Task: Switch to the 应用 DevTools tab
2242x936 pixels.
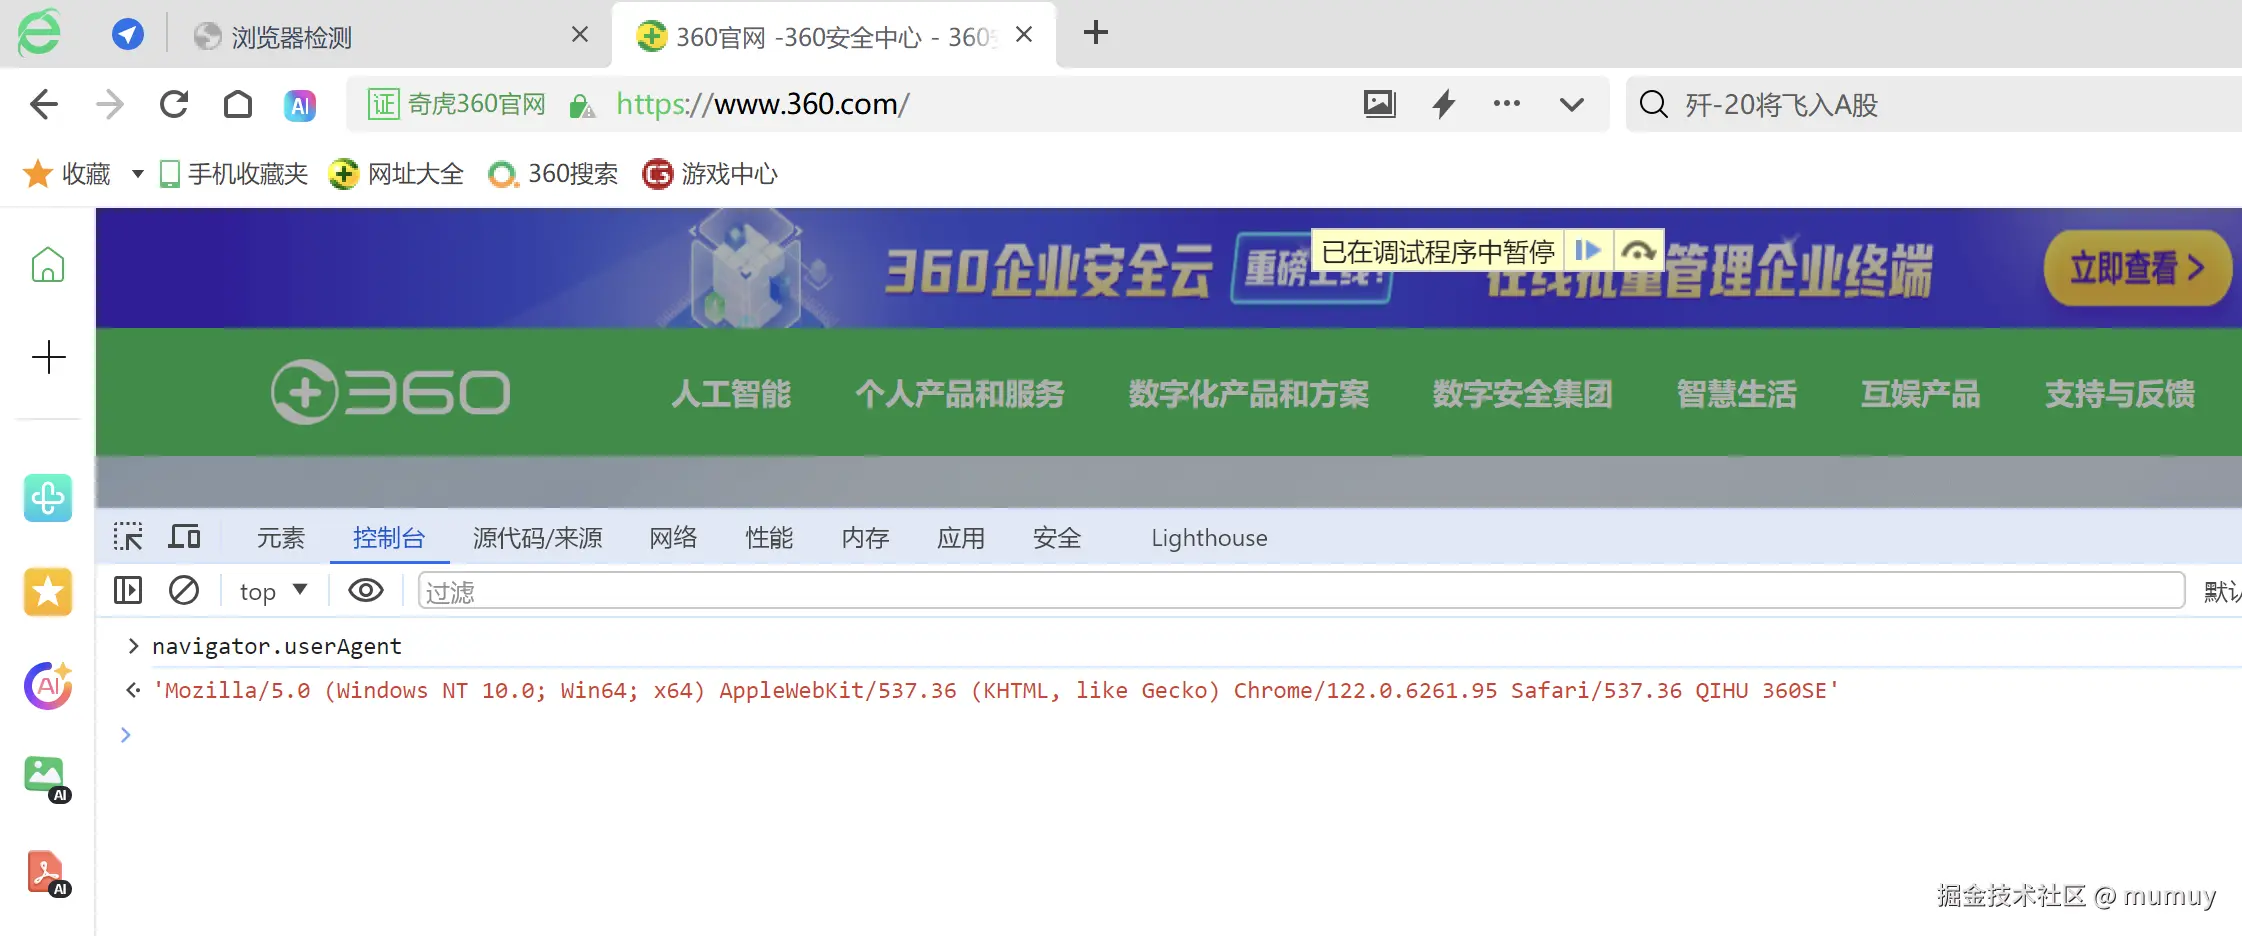Action: (961, 538)
